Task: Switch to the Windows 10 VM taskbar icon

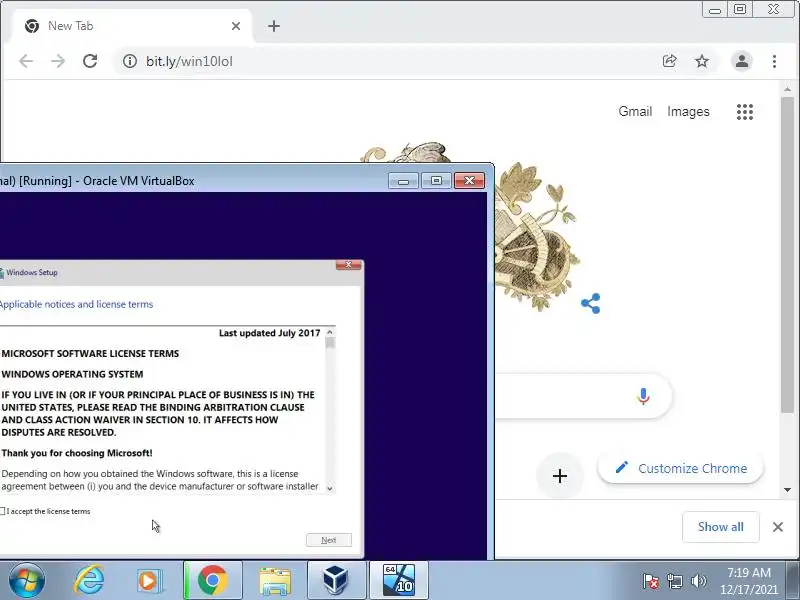Action: click(399, 581)
